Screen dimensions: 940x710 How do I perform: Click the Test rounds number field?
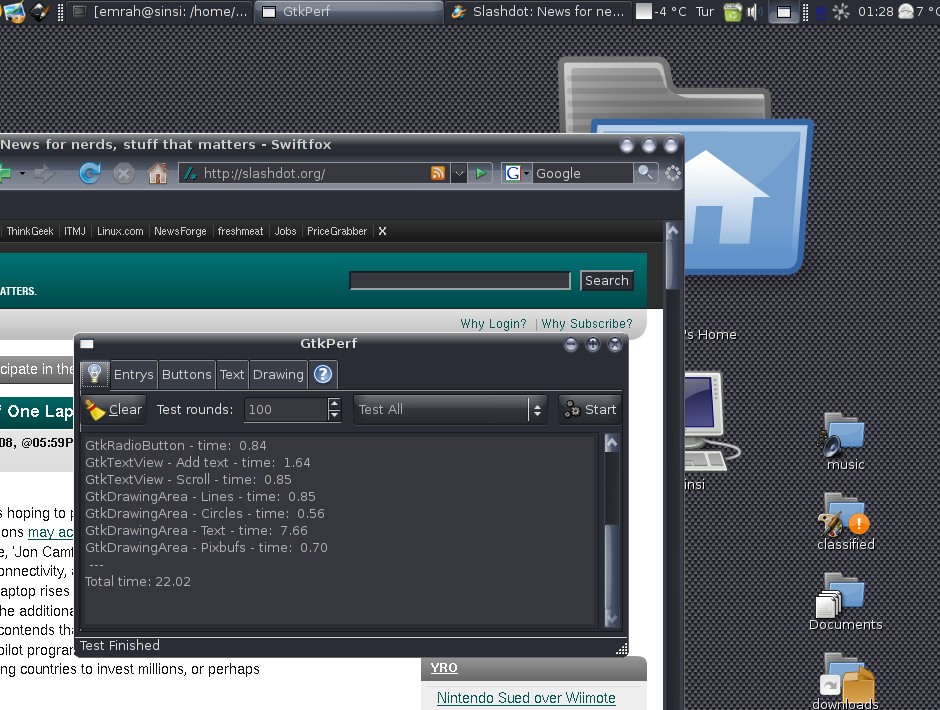[285, 410]
